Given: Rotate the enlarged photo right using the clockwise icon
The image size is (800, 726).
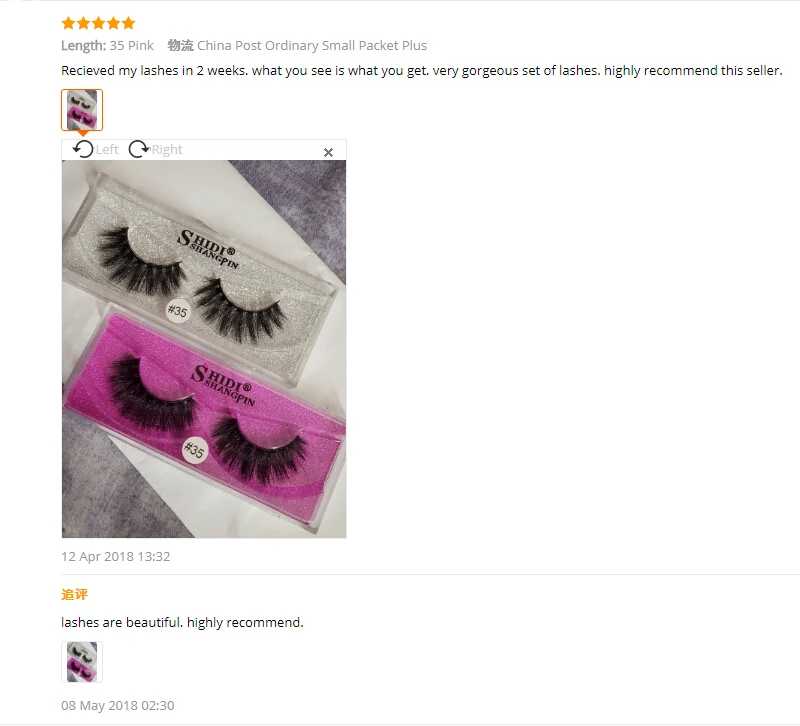Looking at the screenshot, I should pos(139,149).
